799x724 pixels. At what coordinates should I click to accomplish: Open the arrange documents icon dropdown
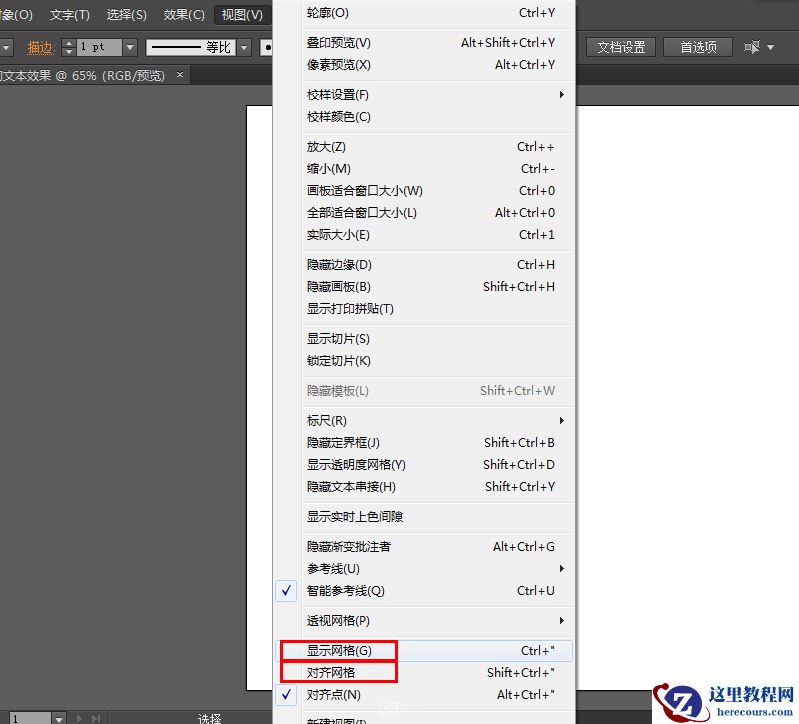click(x=758, y=47)
